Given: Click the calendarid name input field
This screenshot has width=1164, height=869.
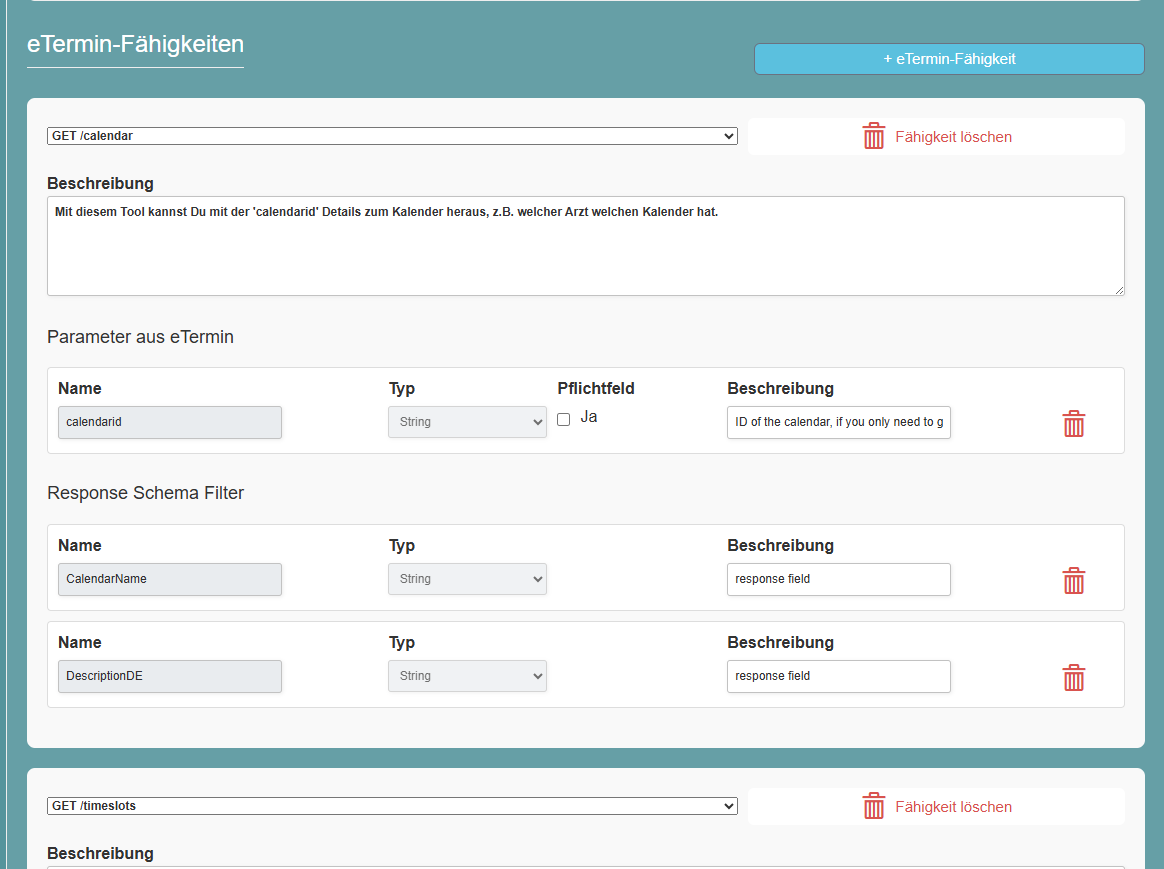Looking at the screenshot, I should 169,422.
